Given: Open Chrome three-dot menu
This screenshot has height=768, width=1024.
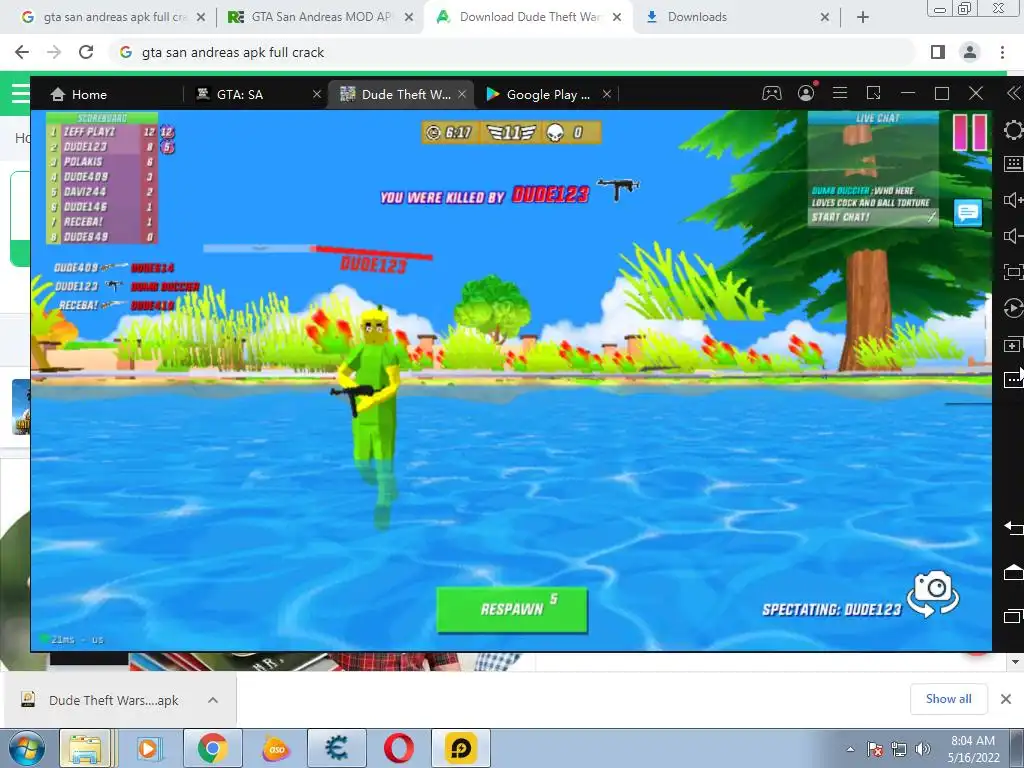Looking at the screenshot, I should (1002, 52).
